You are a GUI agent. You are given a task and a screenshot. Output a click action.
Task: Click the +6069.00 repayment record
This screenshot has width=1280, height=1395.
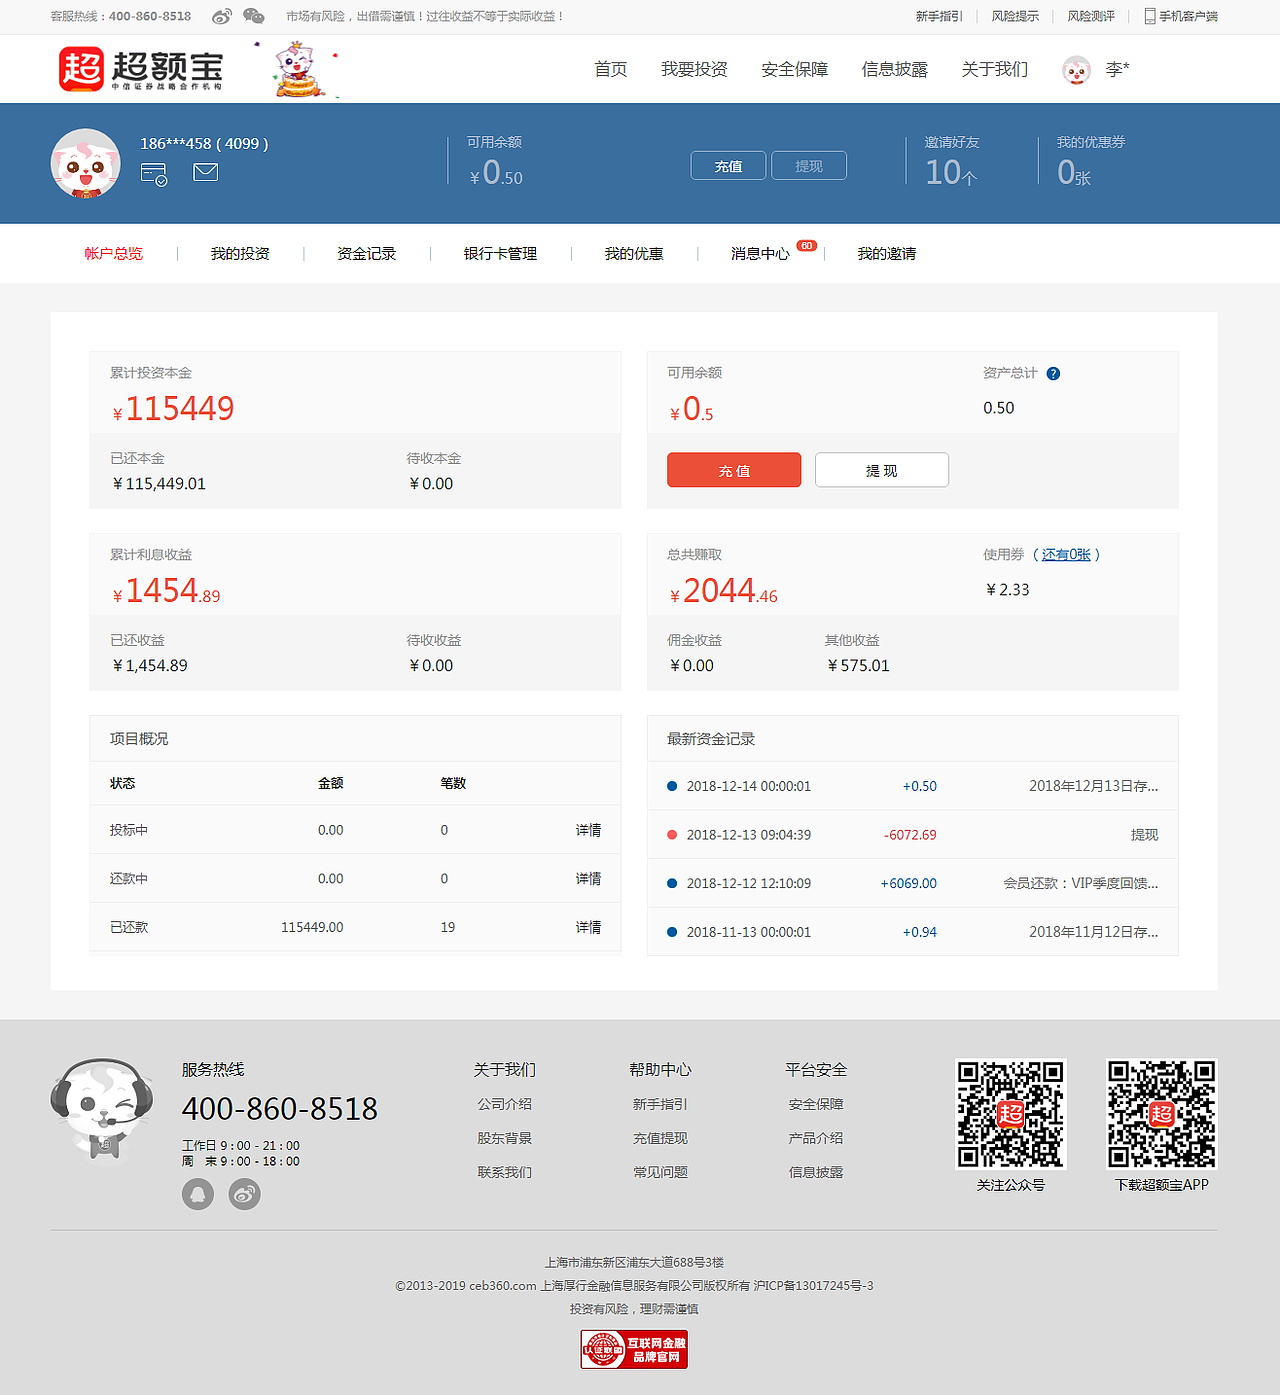(913, 884)
